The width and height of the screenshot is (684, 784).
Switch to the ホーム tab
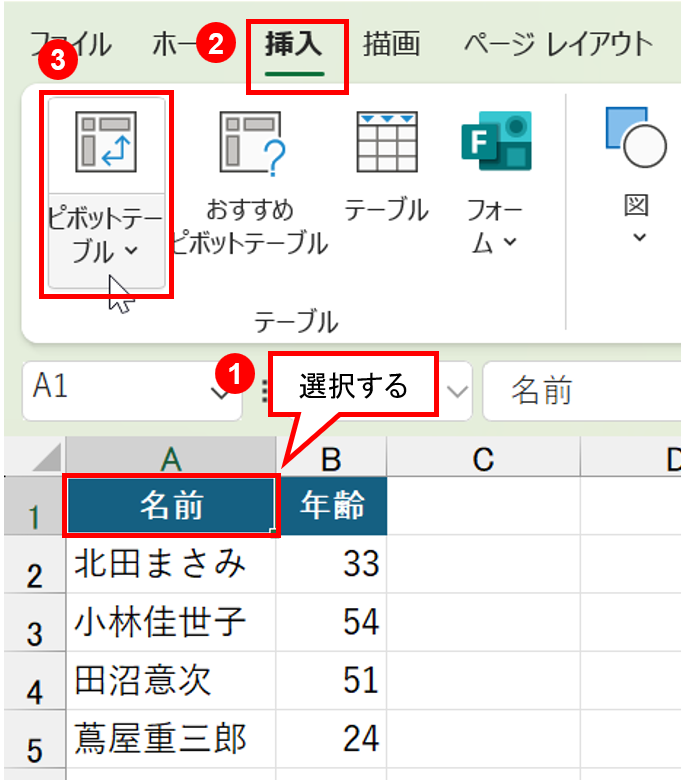point(175,44)
